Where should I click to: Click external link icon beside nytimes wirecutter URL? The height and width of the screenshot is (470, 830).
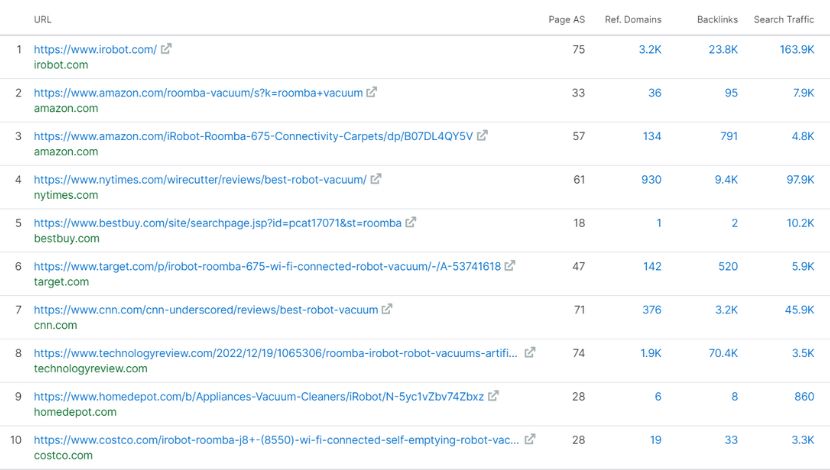pyautogui.click(x=376, y=179)
